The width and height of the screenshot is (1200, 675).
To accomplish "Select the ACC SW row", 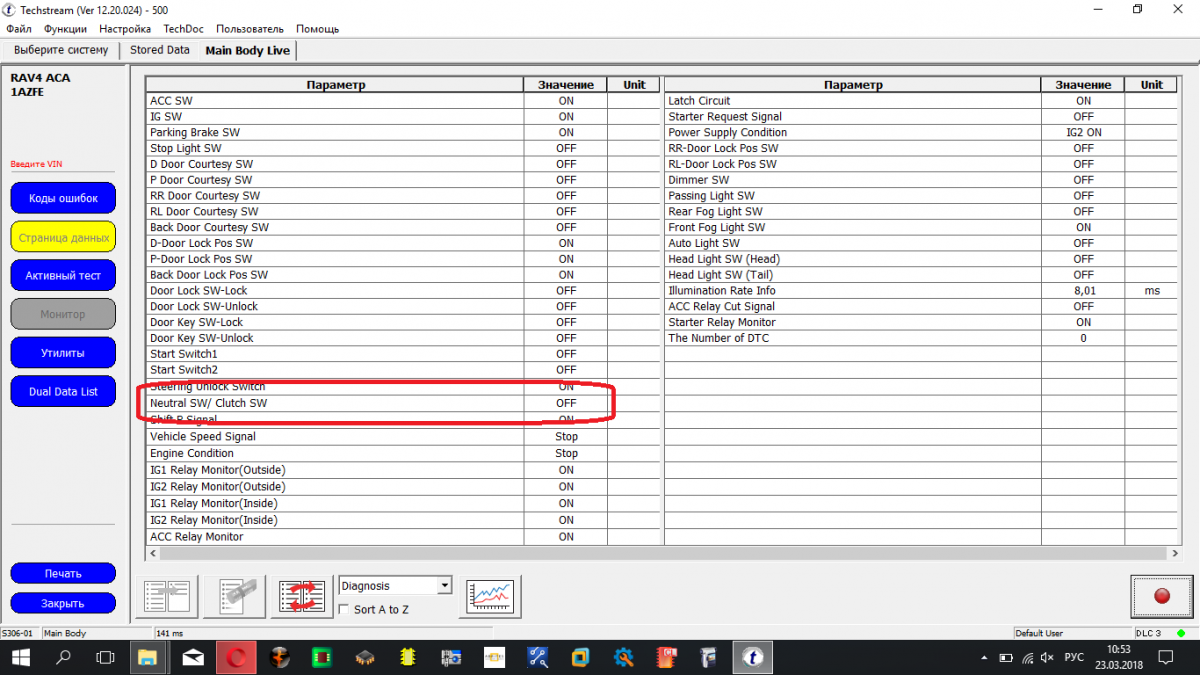I will tap(404, 101).
